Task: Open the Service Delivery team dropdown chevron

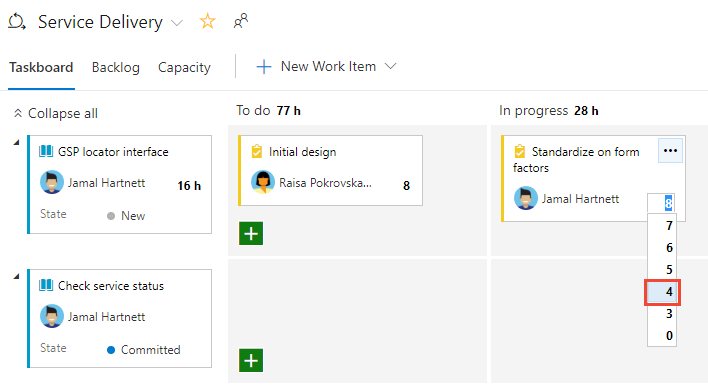Action: tap(177, 23)
